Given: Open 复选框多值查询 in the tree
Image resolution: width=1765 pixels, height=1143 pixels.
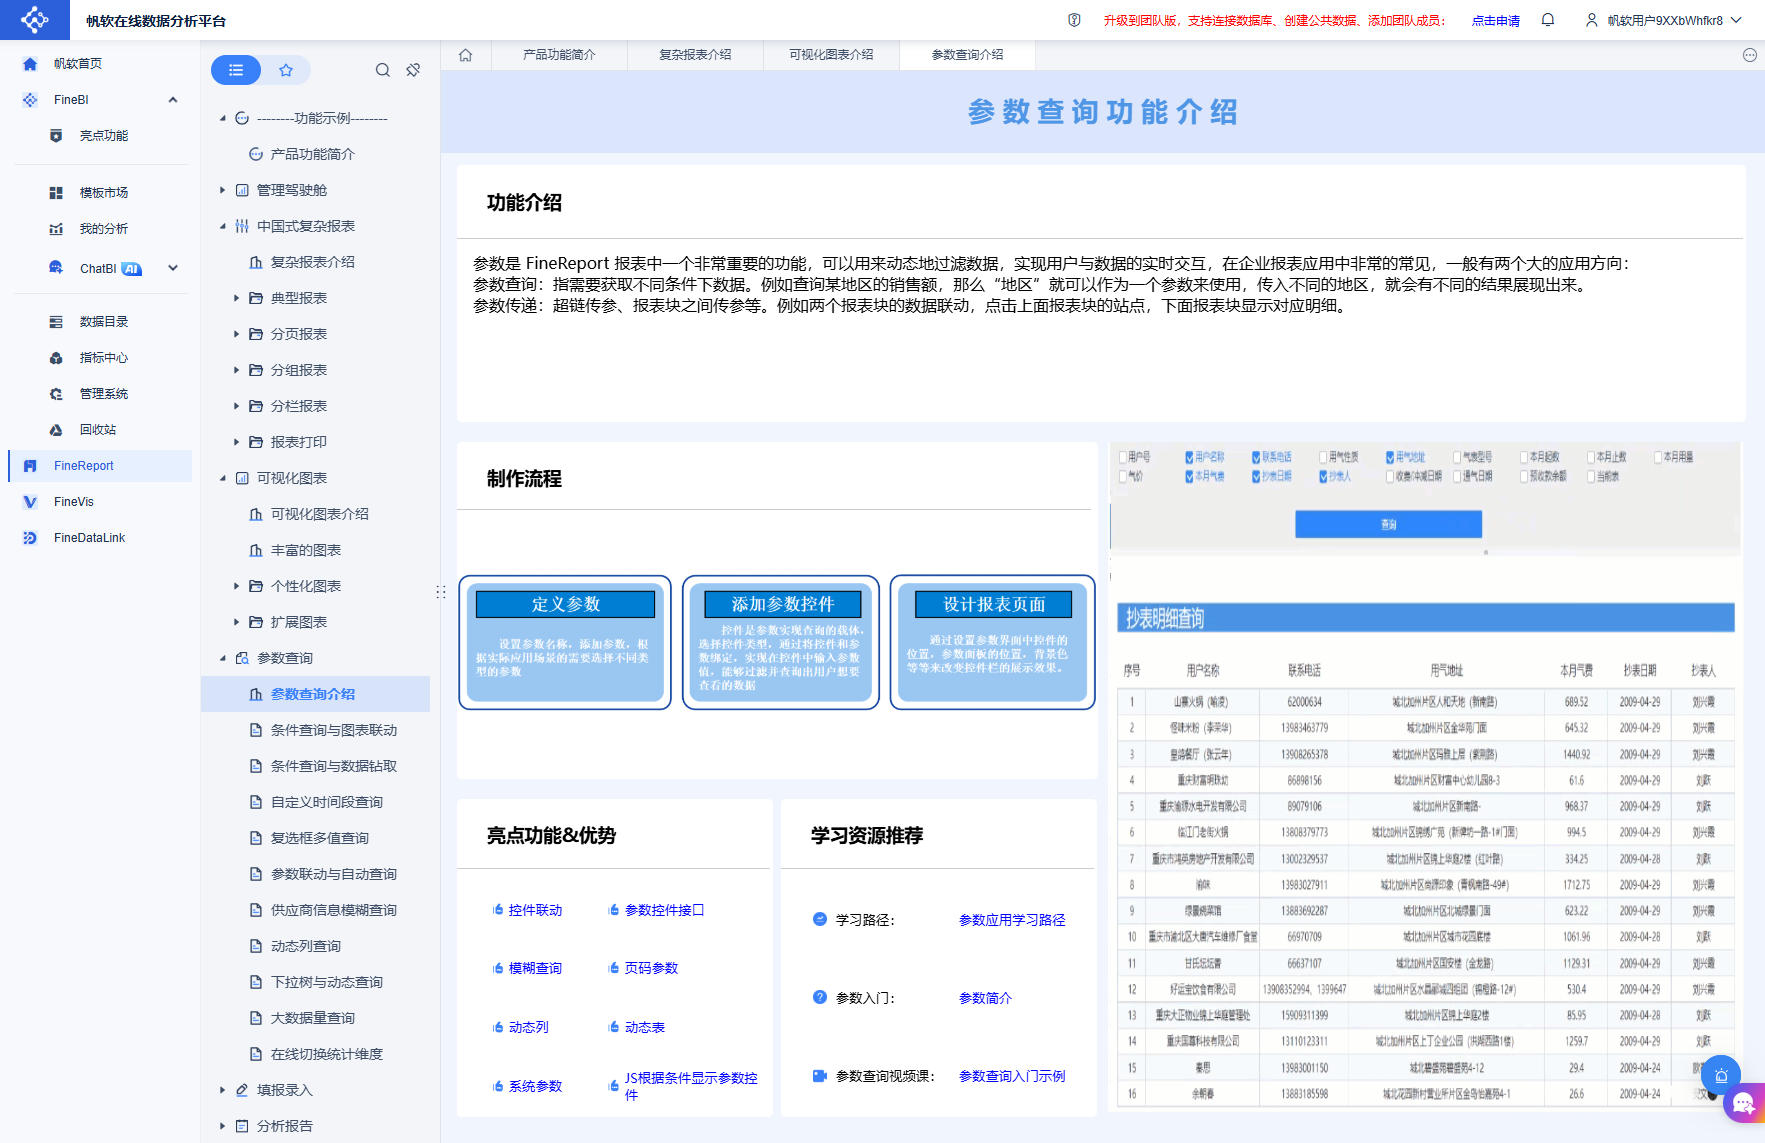Looking at the screenshot, I should coord(320,839).
